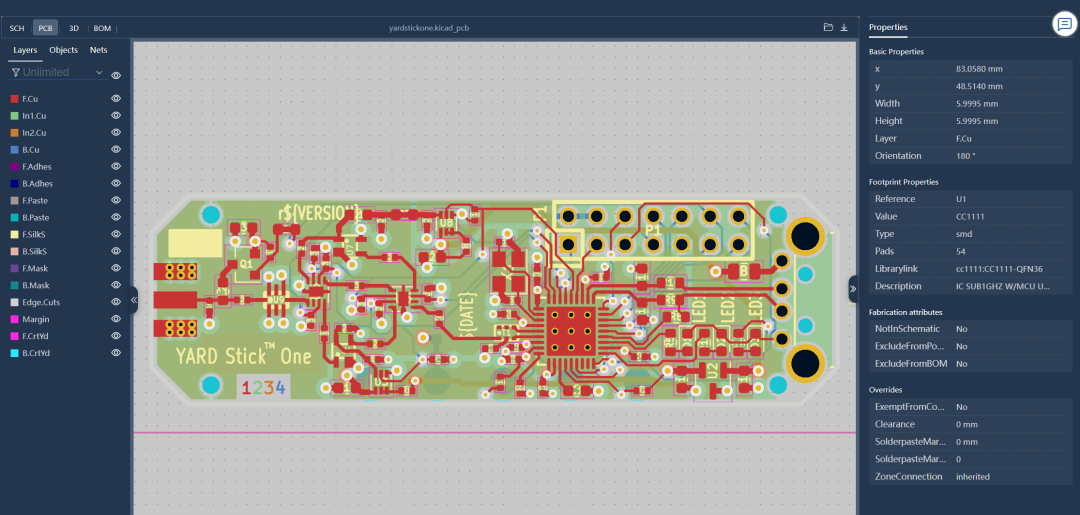Click the F.Cu red color swatch

(x=14, y=99)
